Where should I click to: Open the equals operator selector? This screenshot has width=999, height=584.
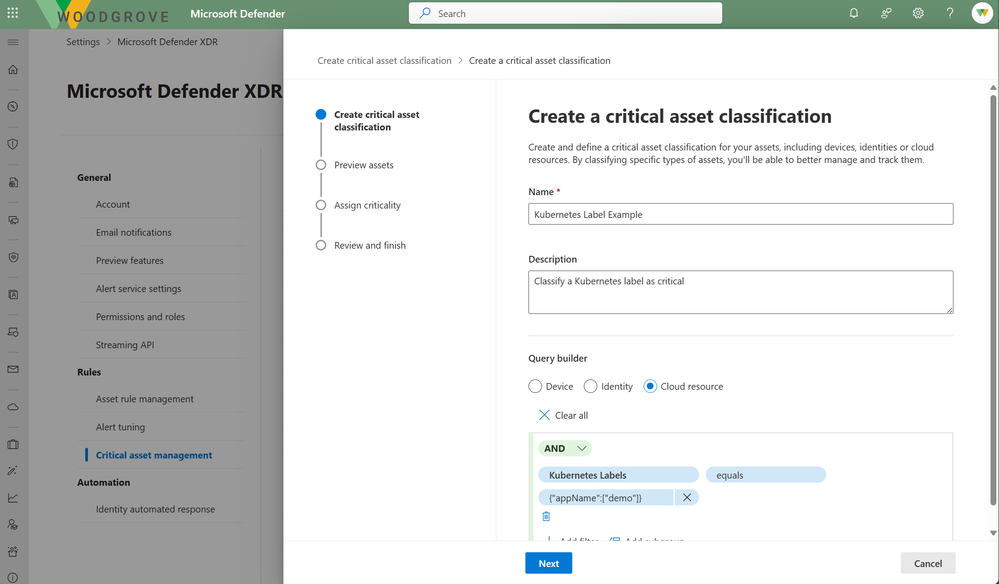[x=766, y=475]
